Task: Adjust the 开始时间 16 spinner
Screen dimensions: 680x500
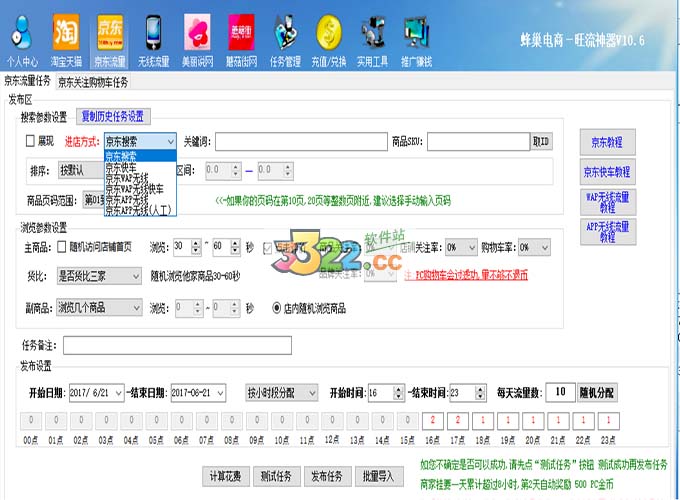Action: coord(398,393)
